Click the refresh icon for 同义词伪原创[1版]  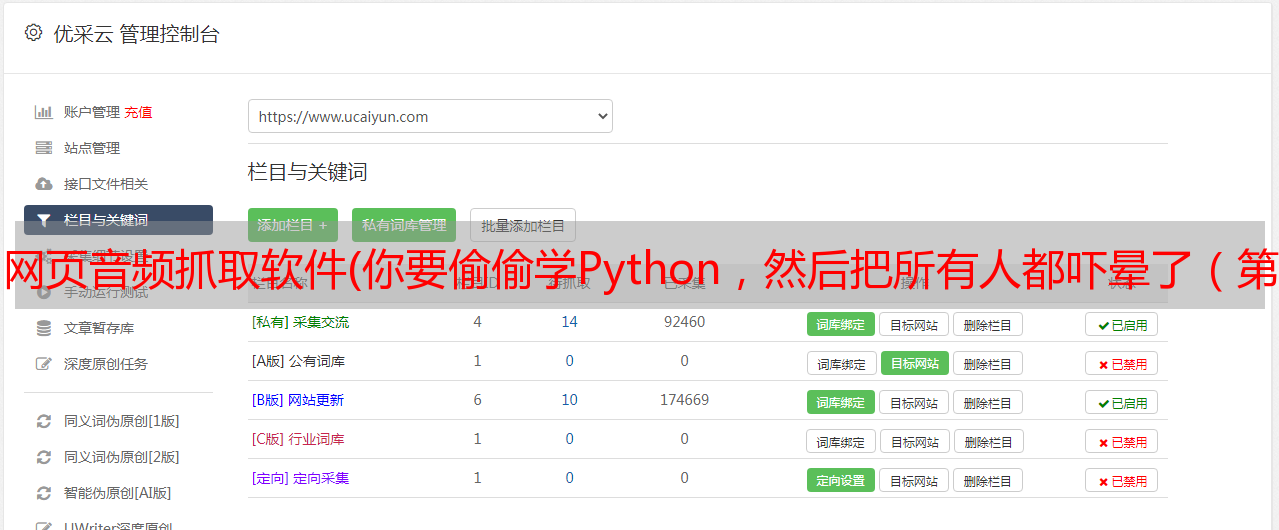tap(44, 421)
